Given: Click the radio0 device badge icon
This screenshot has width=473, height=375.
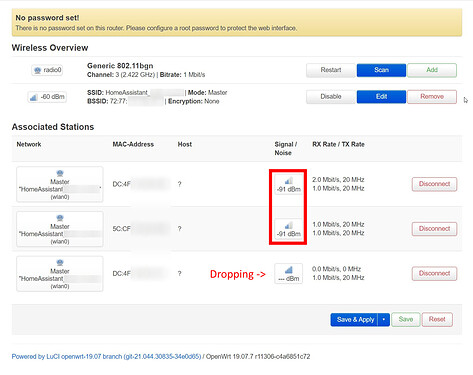Looking at the screenshot, I should coord(38,70).
